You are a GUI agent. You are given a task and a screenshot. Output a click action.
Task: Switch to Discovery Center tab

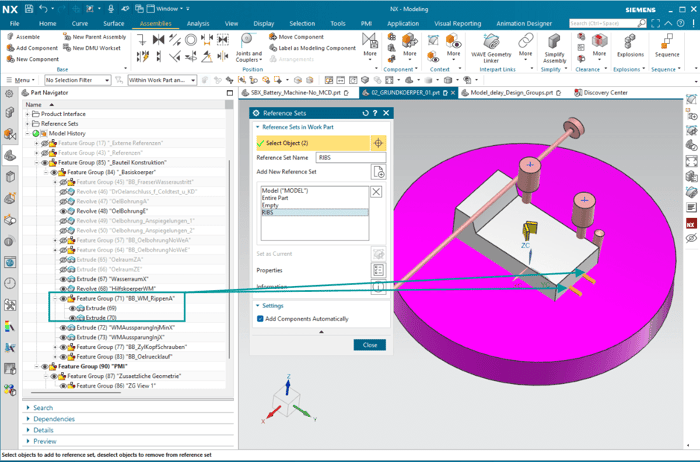coord(601,93)
